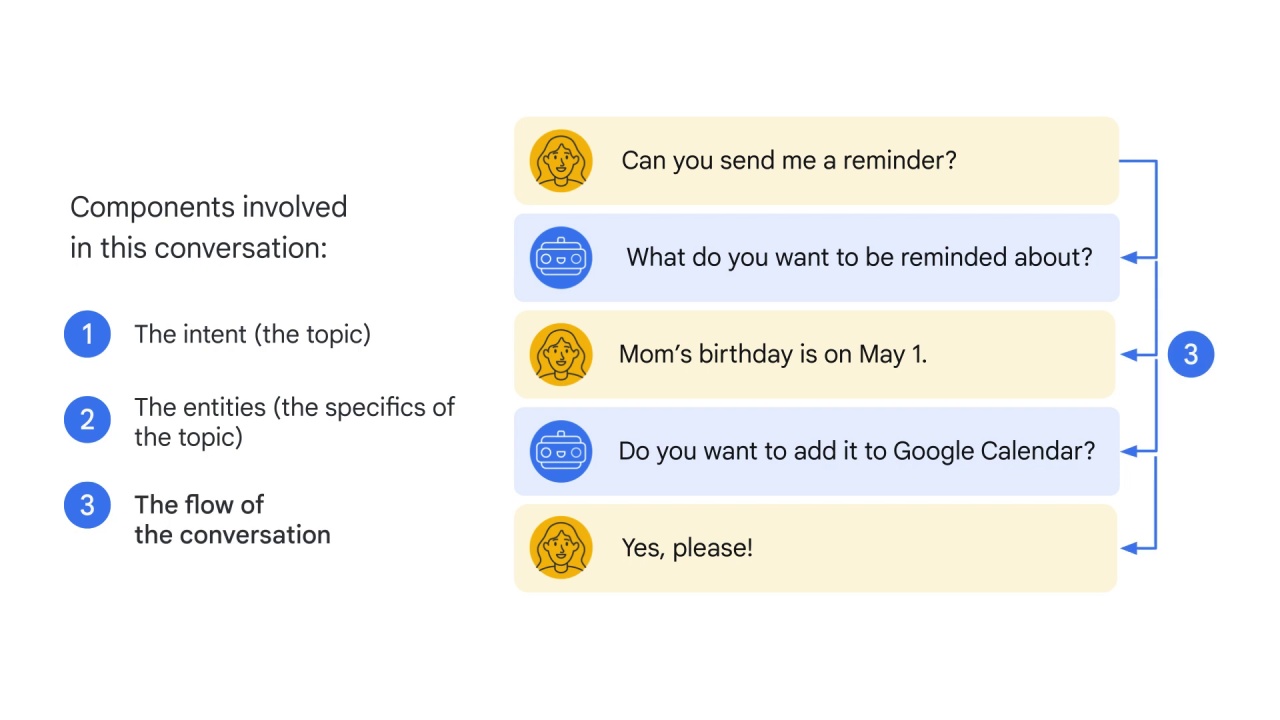This screenshot has height=720, width=1280.
Task: Click the blue number 1 circle beside 'The intent'
Action: click(87, 334)
